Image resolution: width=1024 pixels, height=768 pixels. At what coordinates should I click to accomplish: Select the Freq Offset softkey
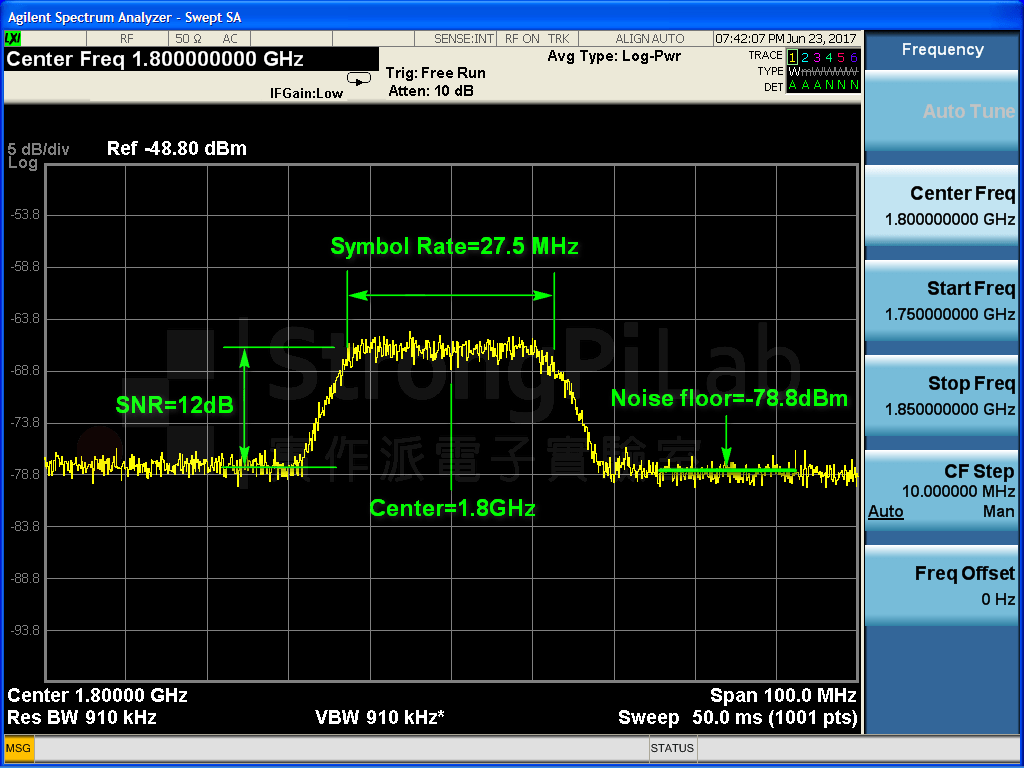pos(941,586)
